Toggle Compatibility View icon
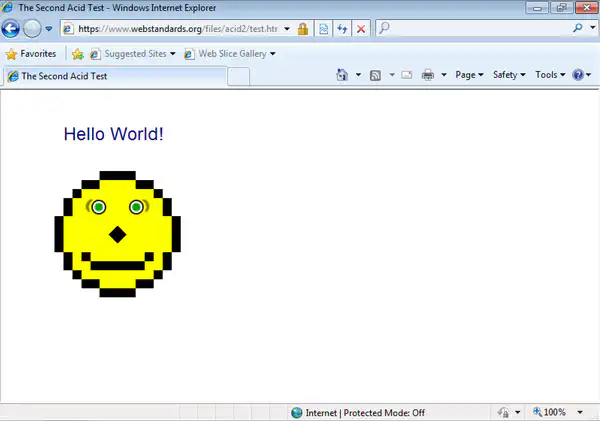600x421 pixels. [324, 29]
